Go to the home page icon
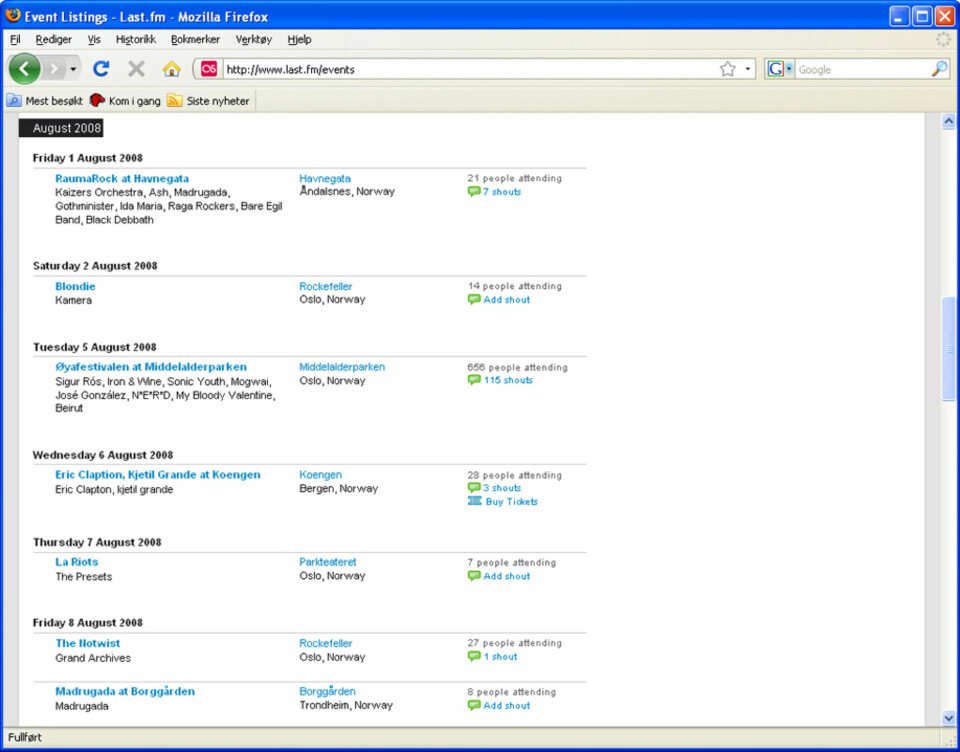The image size is (960, 752). (171, 69)
